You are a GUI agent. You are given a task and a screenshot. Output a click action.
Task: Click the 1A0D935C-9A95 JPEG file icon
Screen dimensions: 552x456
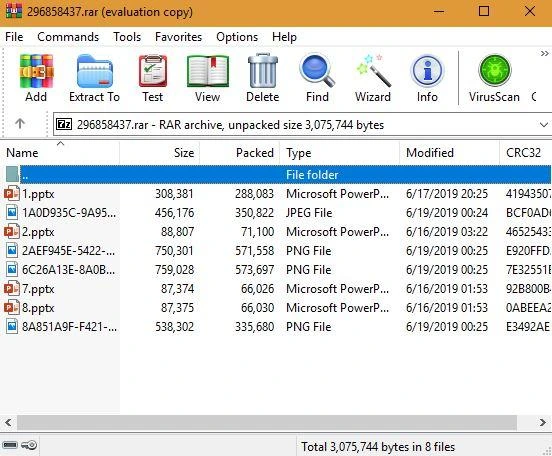click(x=12, y=213)
